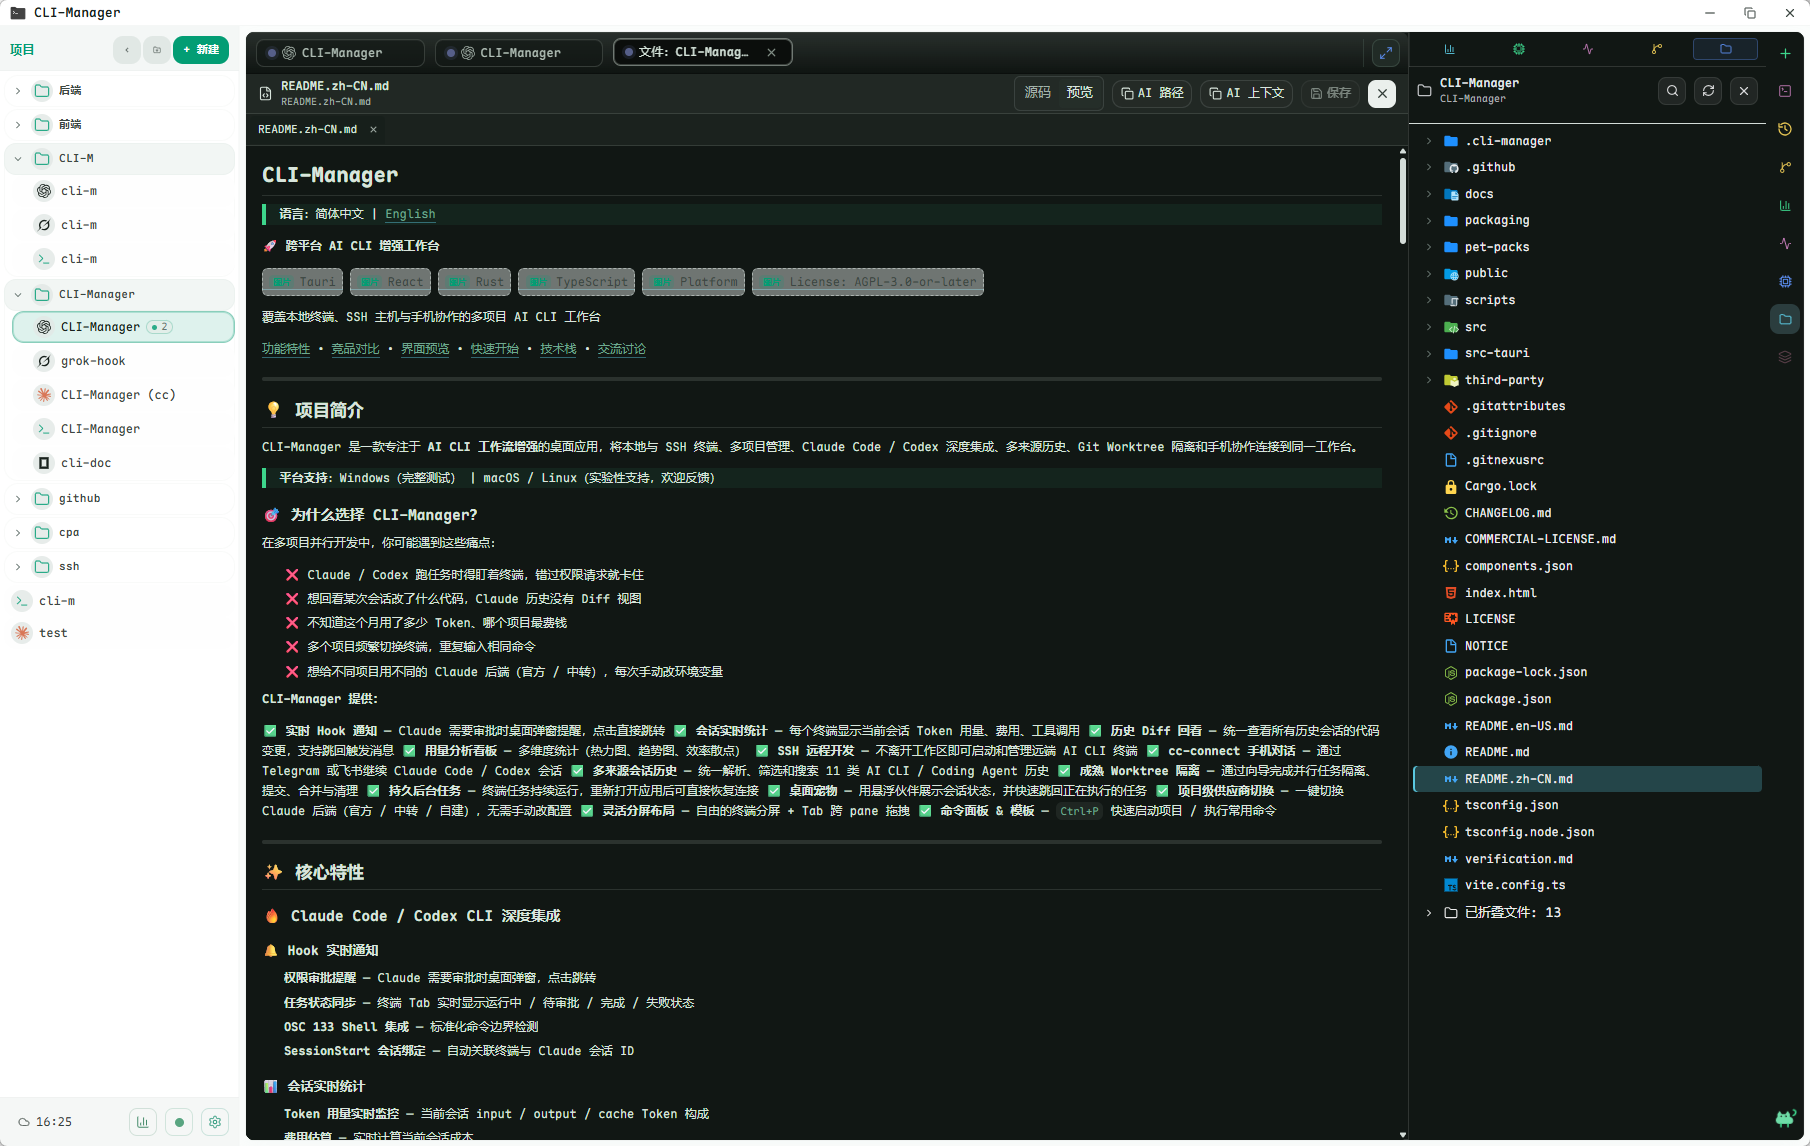Search files in the CLI-Manager file panel
1810x1146 pixels.
1672,91
